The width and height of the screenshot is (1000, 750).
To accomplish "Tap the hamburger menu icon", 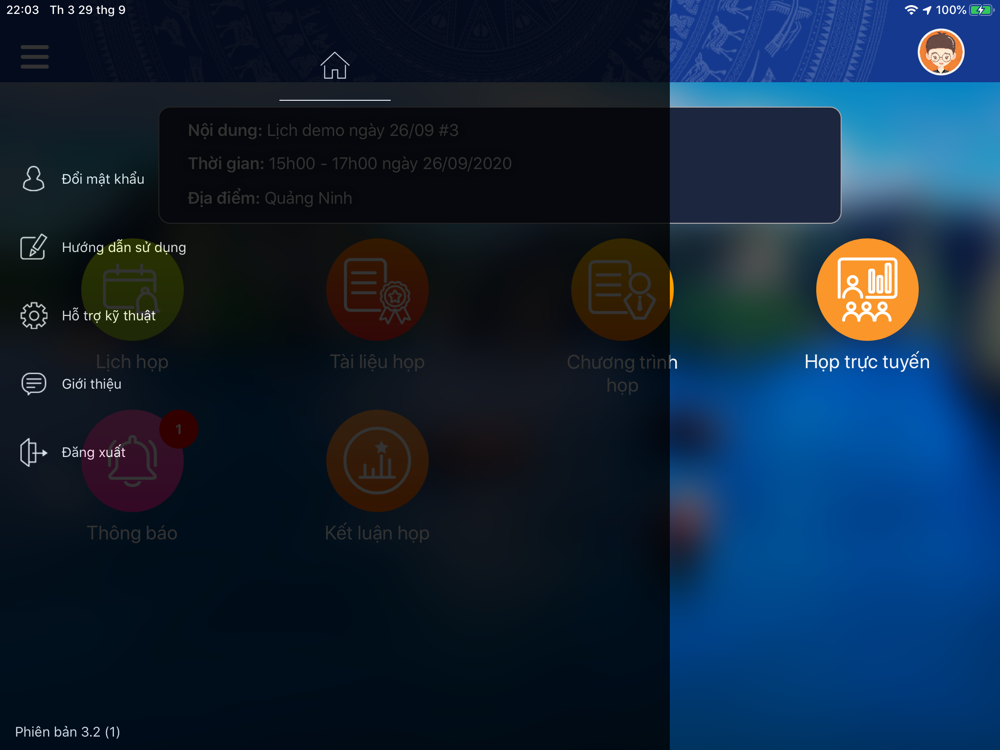I will point(34,57).
